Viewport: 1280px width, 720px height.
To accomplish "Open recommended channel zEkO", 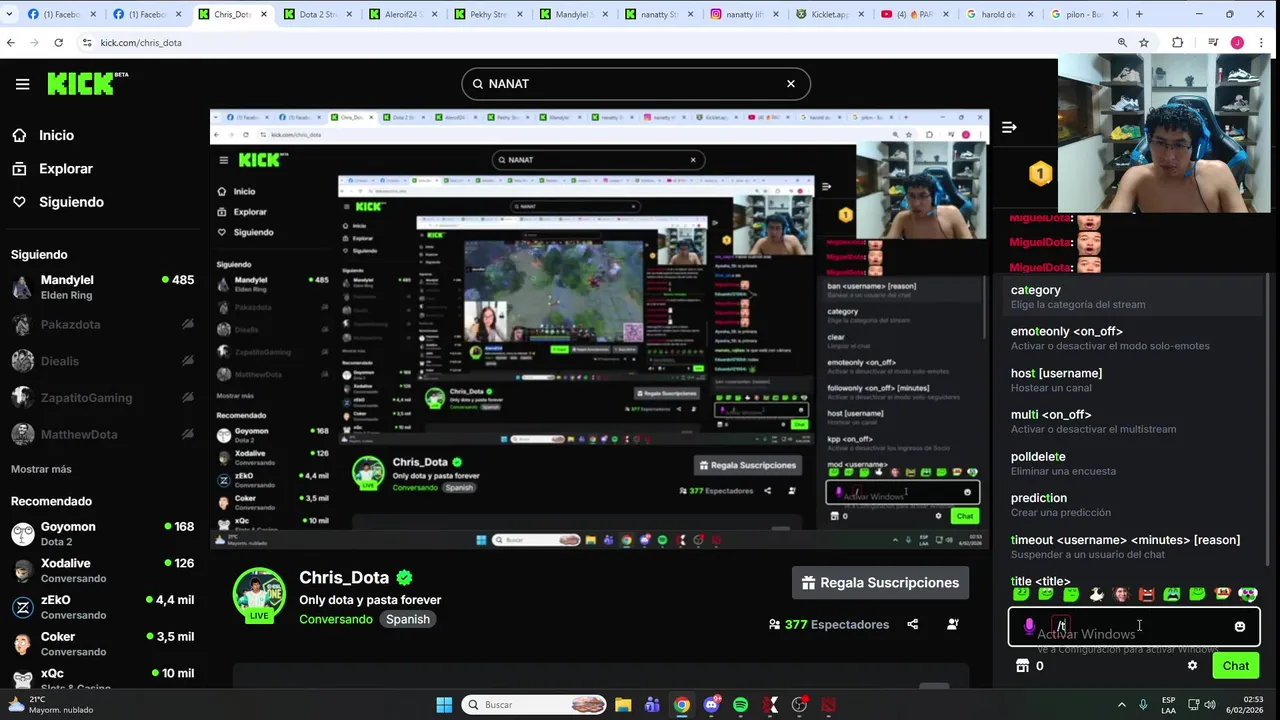I will tap(102, 607).
